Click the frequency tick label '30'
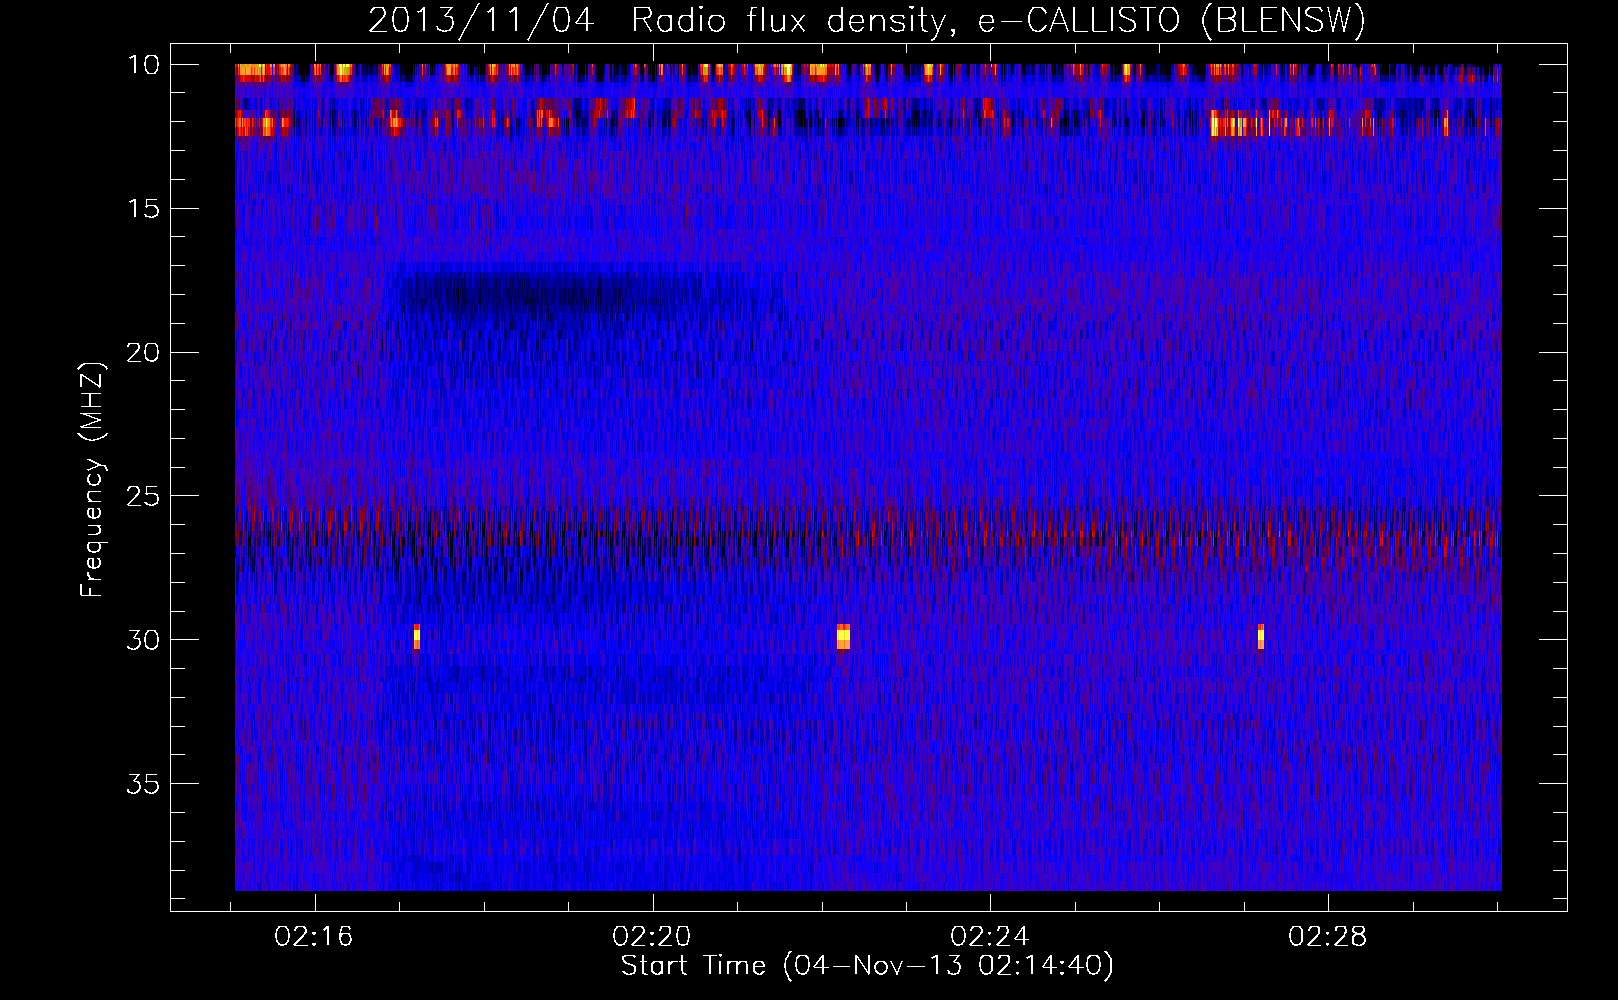1618x1000 pixels. coord(144,640)
